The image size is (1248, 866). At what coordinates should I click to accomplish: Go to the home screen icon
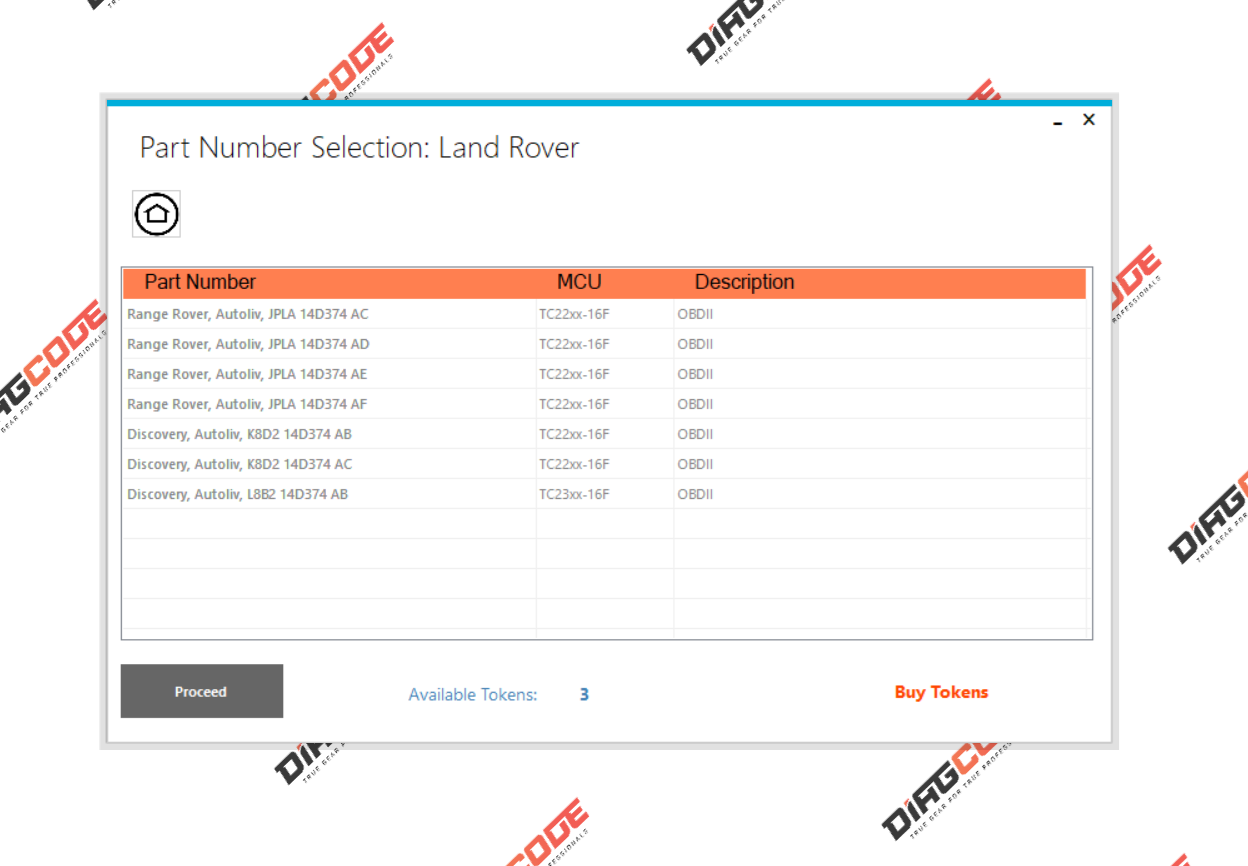tap(156, 213)
